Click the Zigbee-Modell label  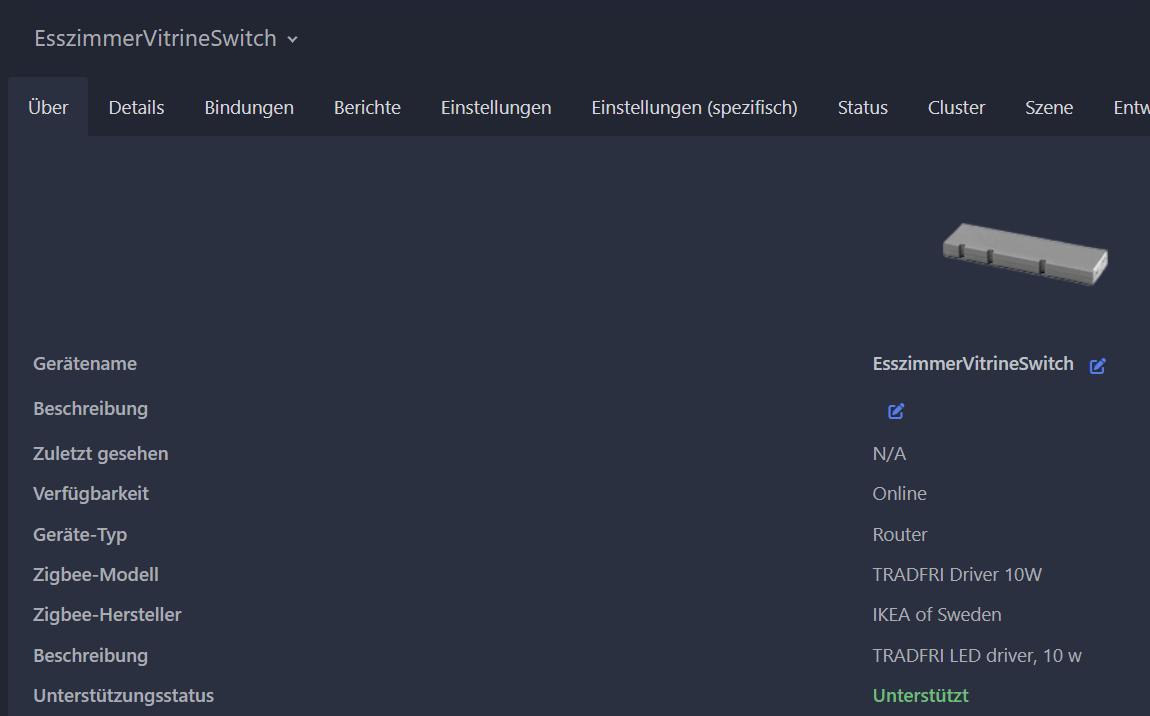(96, 574)
